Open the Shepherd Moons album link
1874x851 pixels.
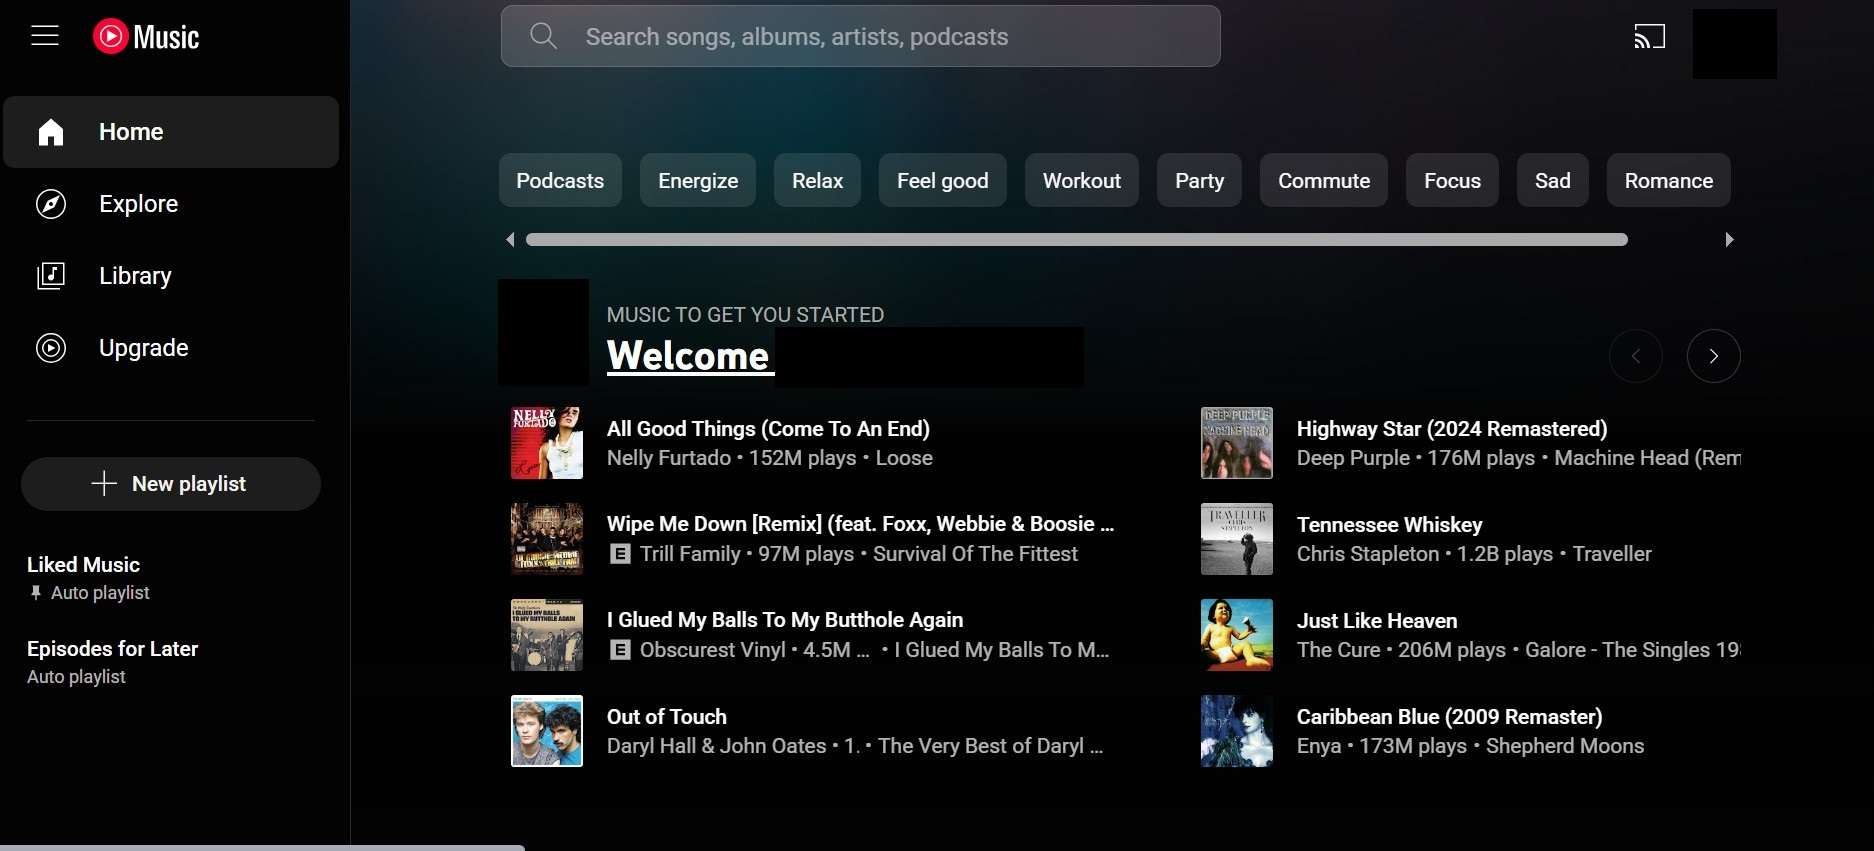point(1565,746)
